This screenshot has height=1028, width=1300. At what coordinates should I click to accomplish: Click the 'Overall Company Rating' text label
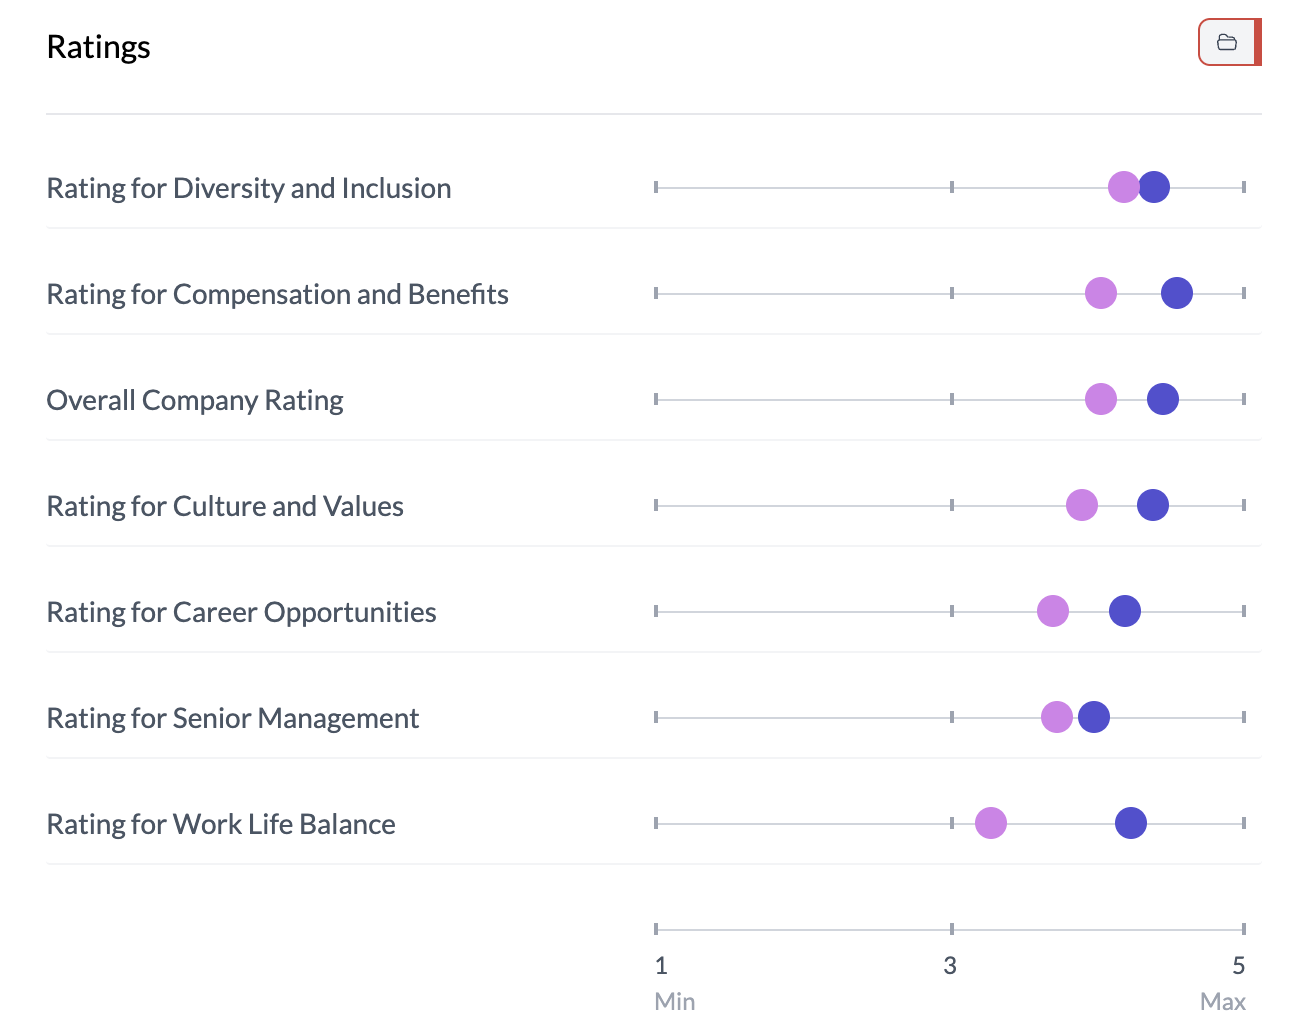click(195, 399)
